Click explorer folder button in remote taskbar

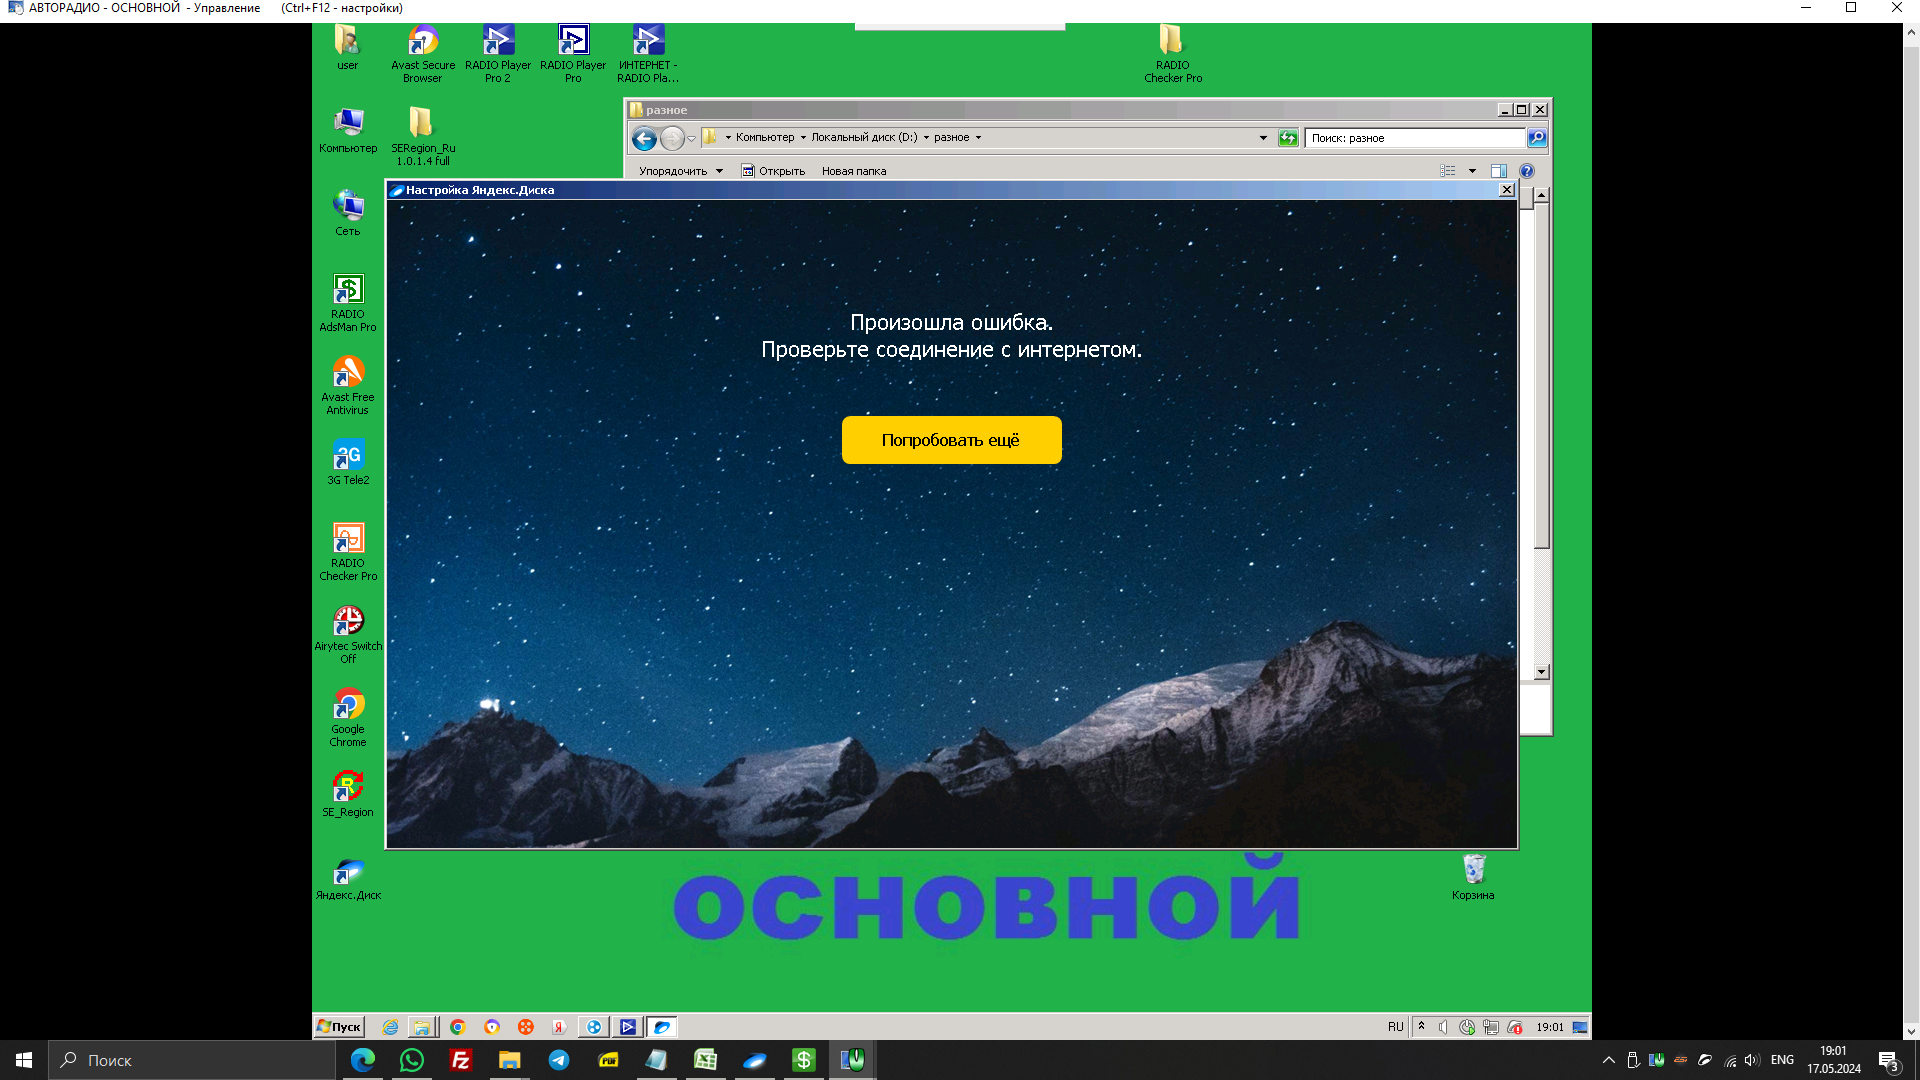point(422,1027)
